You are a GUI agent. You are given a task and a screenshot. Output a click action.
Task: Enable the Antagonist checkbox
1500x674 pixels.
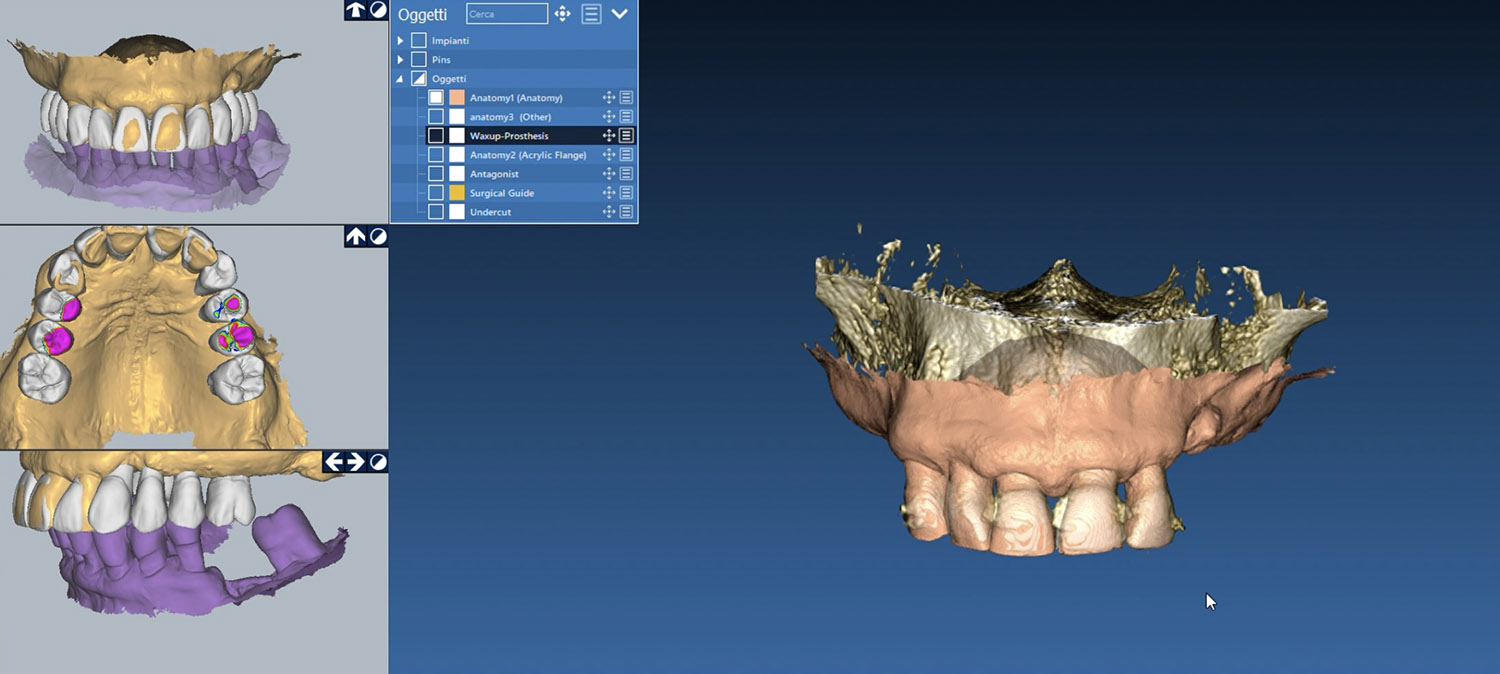click(436, 174)
